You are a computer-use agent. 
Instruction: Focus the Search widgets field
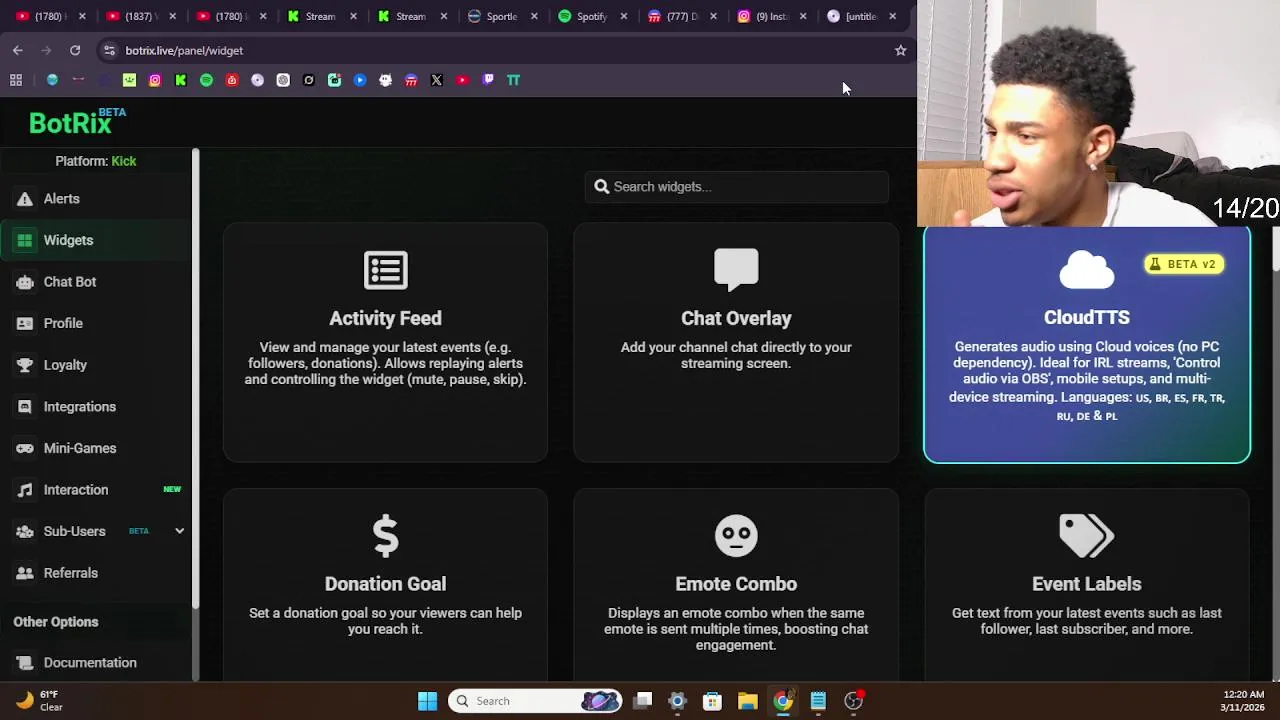click(x=736, y=187)
